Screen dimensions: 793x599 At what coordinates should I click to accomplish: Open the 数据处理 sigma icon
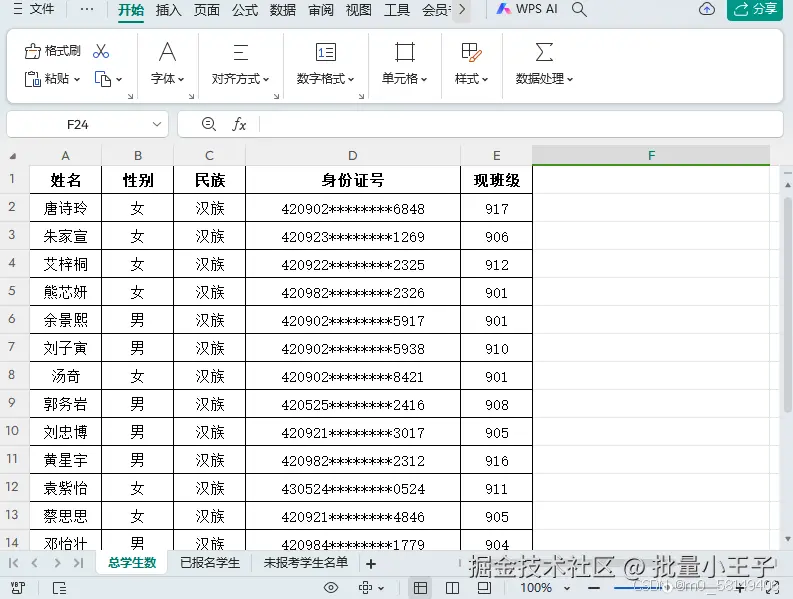point(544,52)
